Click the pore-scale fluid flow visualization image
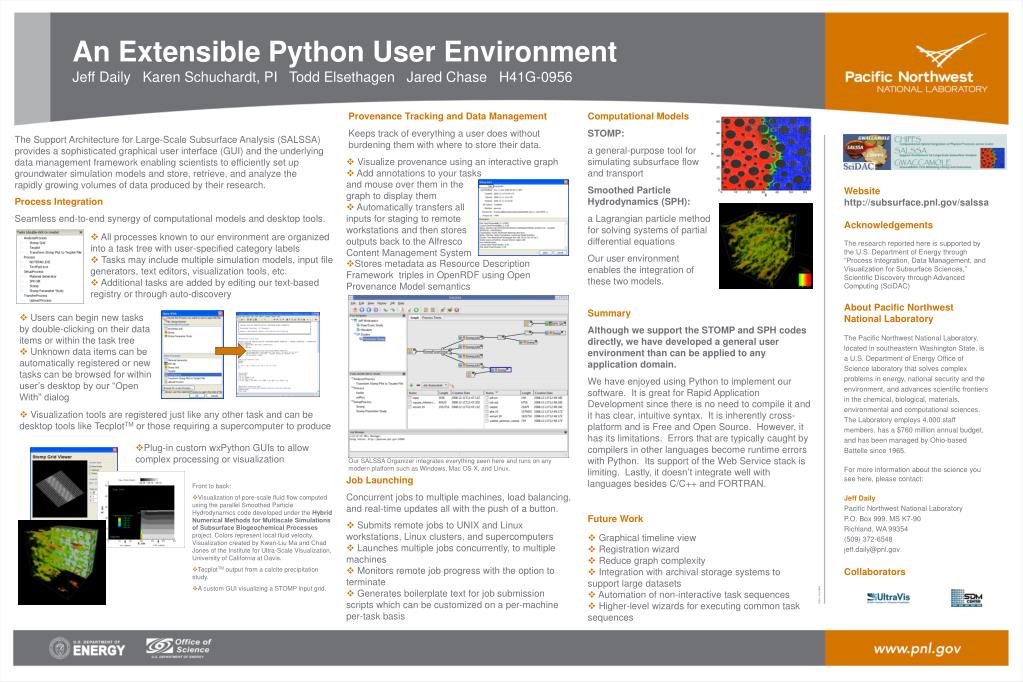Viewport: 1023px width, 682px height. tap(61, 562)
